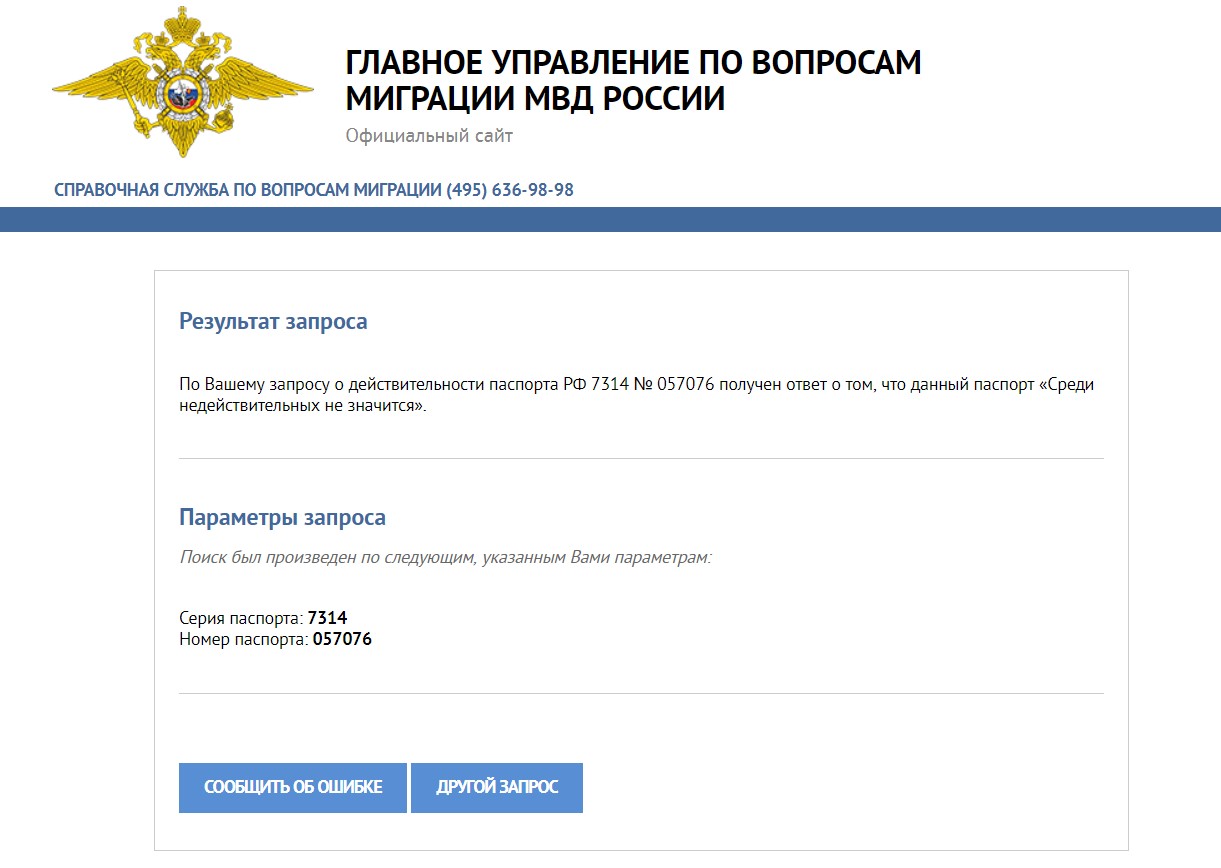Click the 'Номер паспорта: 057076' line

[275, 639]
